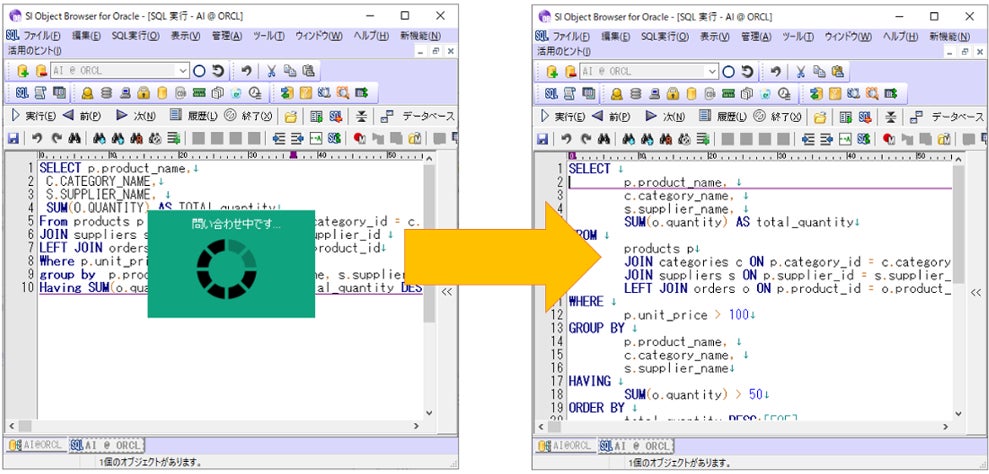Click the red circle record icon in left window

pos(359,138)
